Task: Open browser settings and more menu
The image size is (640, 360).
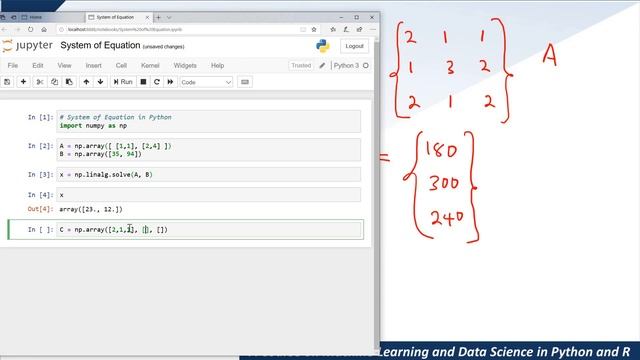Action: 372,29
